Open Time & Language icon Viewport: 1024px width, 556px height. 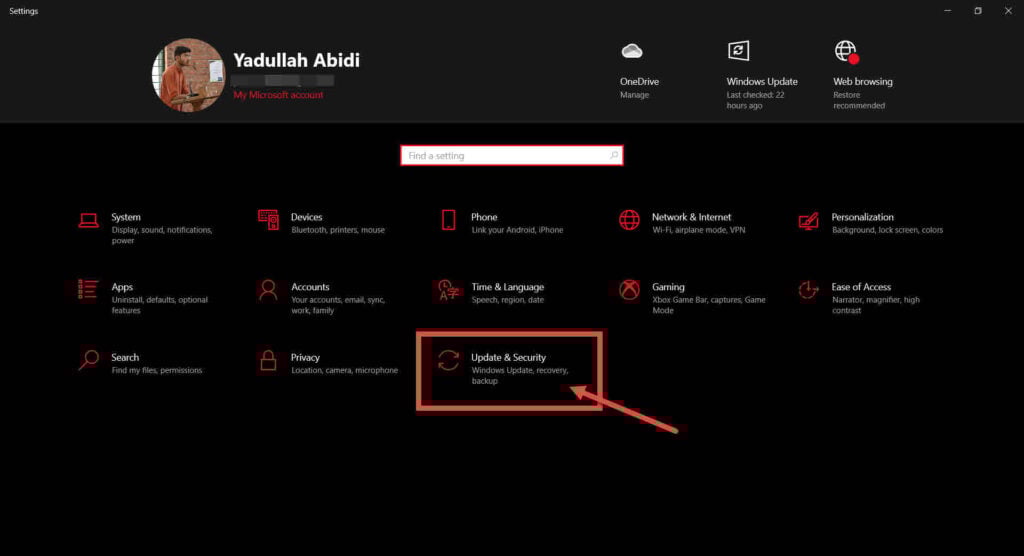(448, 290)
